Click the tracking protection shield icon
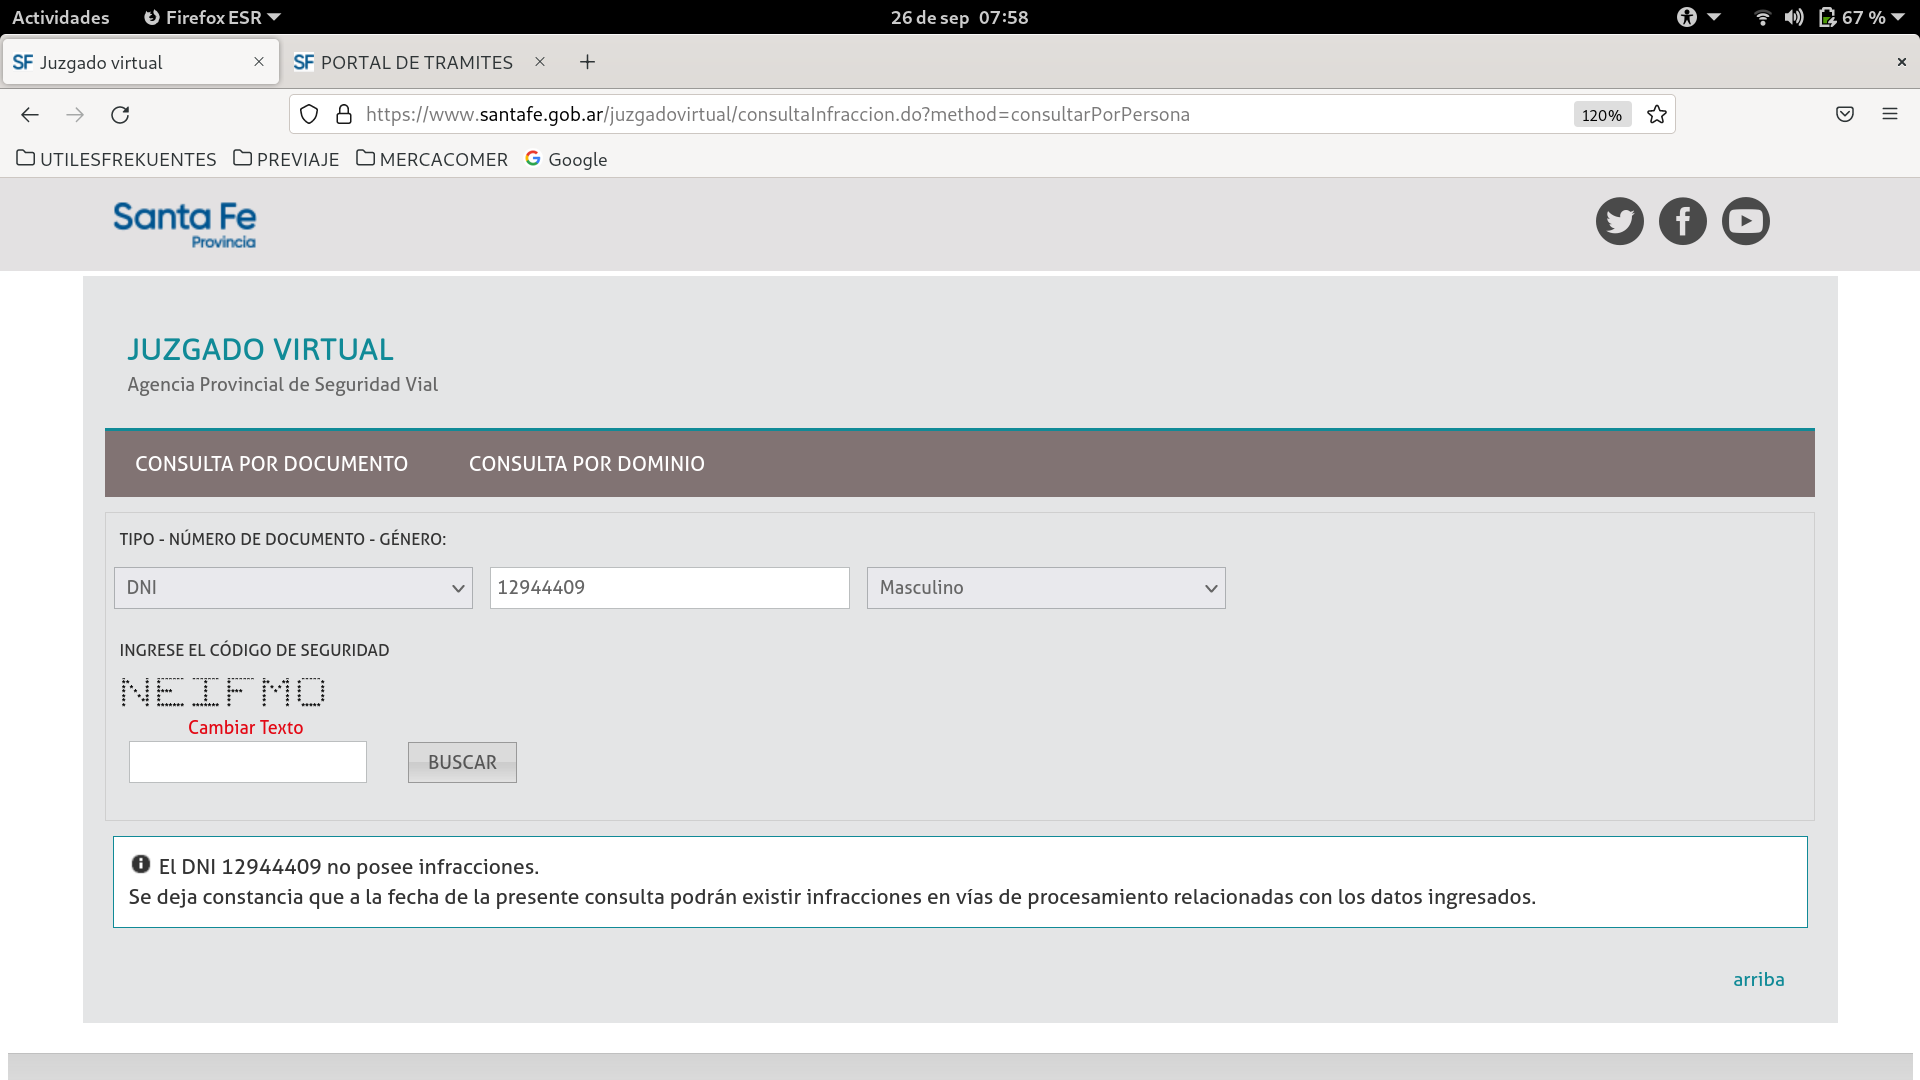 tap(309, 115)
